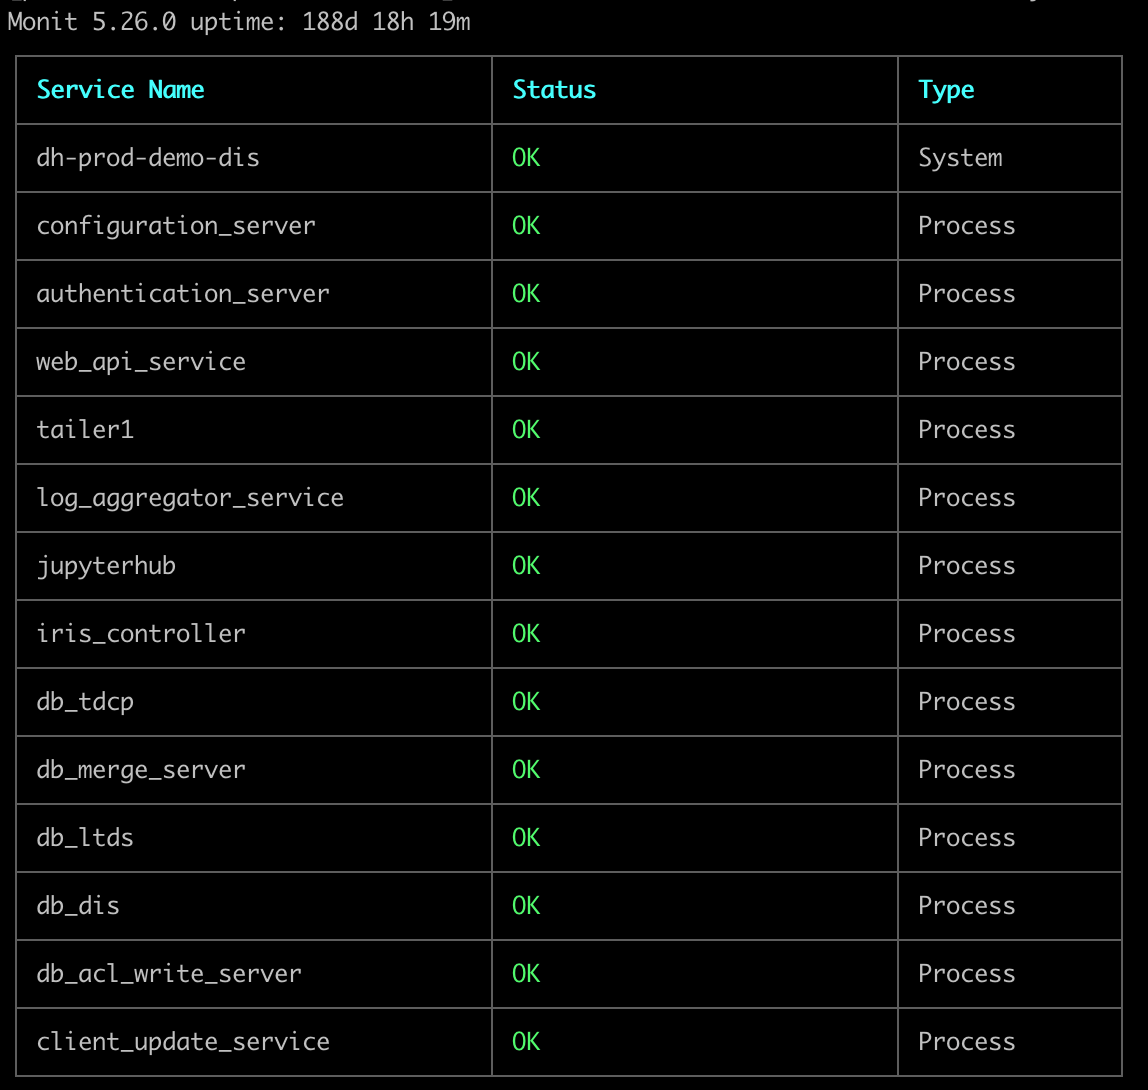Select the jupyterhub service entry
Image resolution: width=1148 pixels, height=1090 pixels.
click(x=106, y=567)
